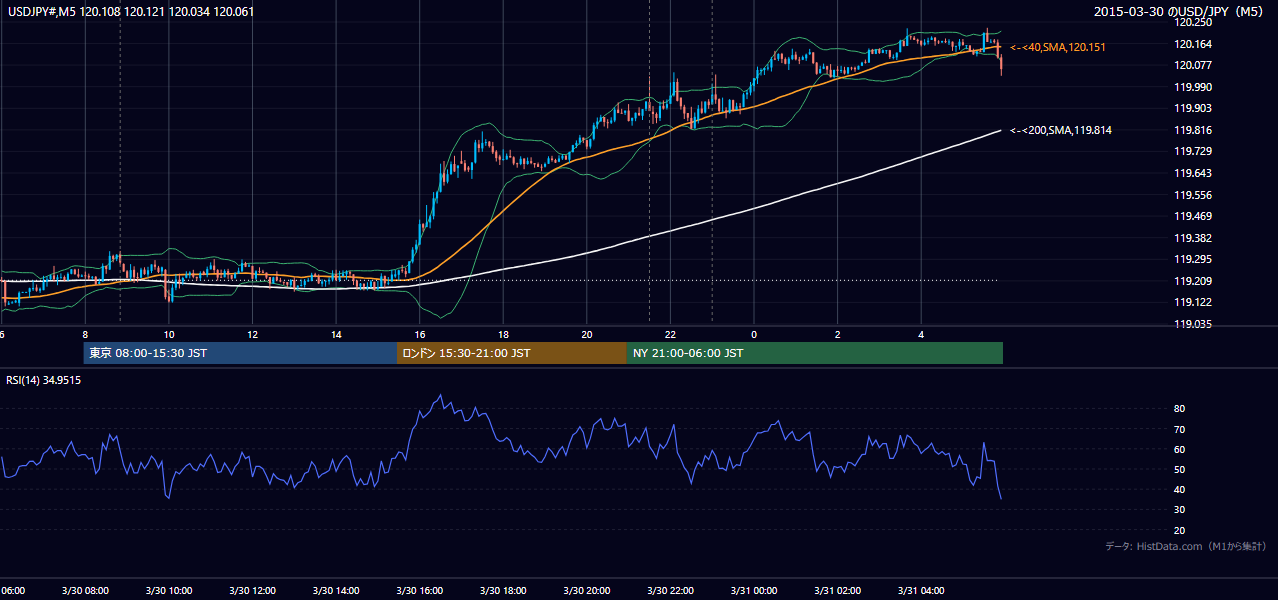Click RSI axis level 50
Screen dimensions: 1278x600
pyautogui.click(x=1180, y=469)
